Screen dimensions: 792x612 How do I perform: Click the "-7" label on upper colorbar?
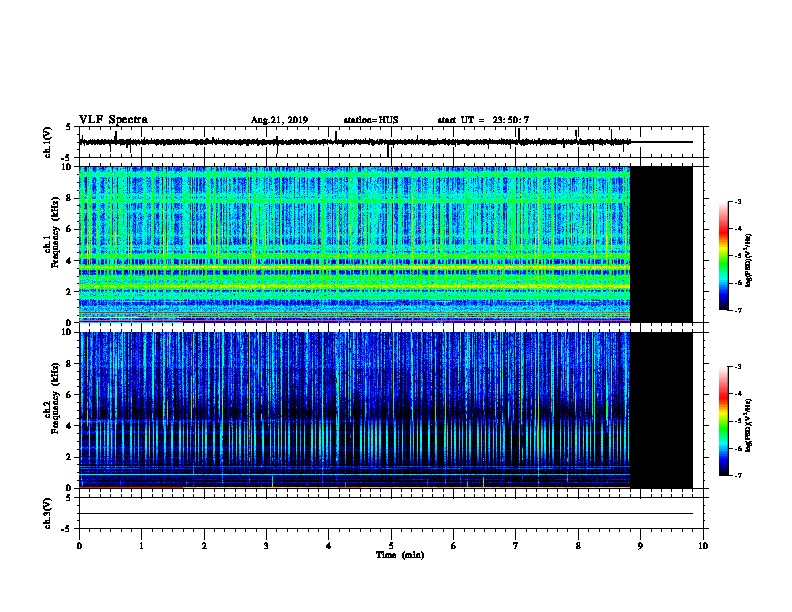click(738, 310)
